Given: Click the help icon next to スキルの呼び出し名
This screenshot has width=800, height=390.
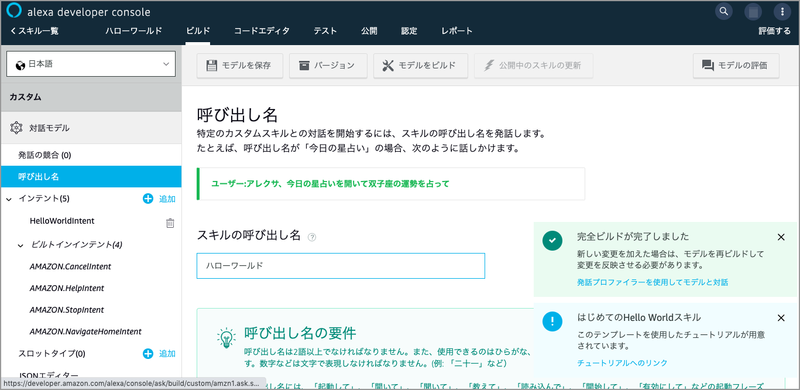Looking at the screenshot, I should pos(312,237).
